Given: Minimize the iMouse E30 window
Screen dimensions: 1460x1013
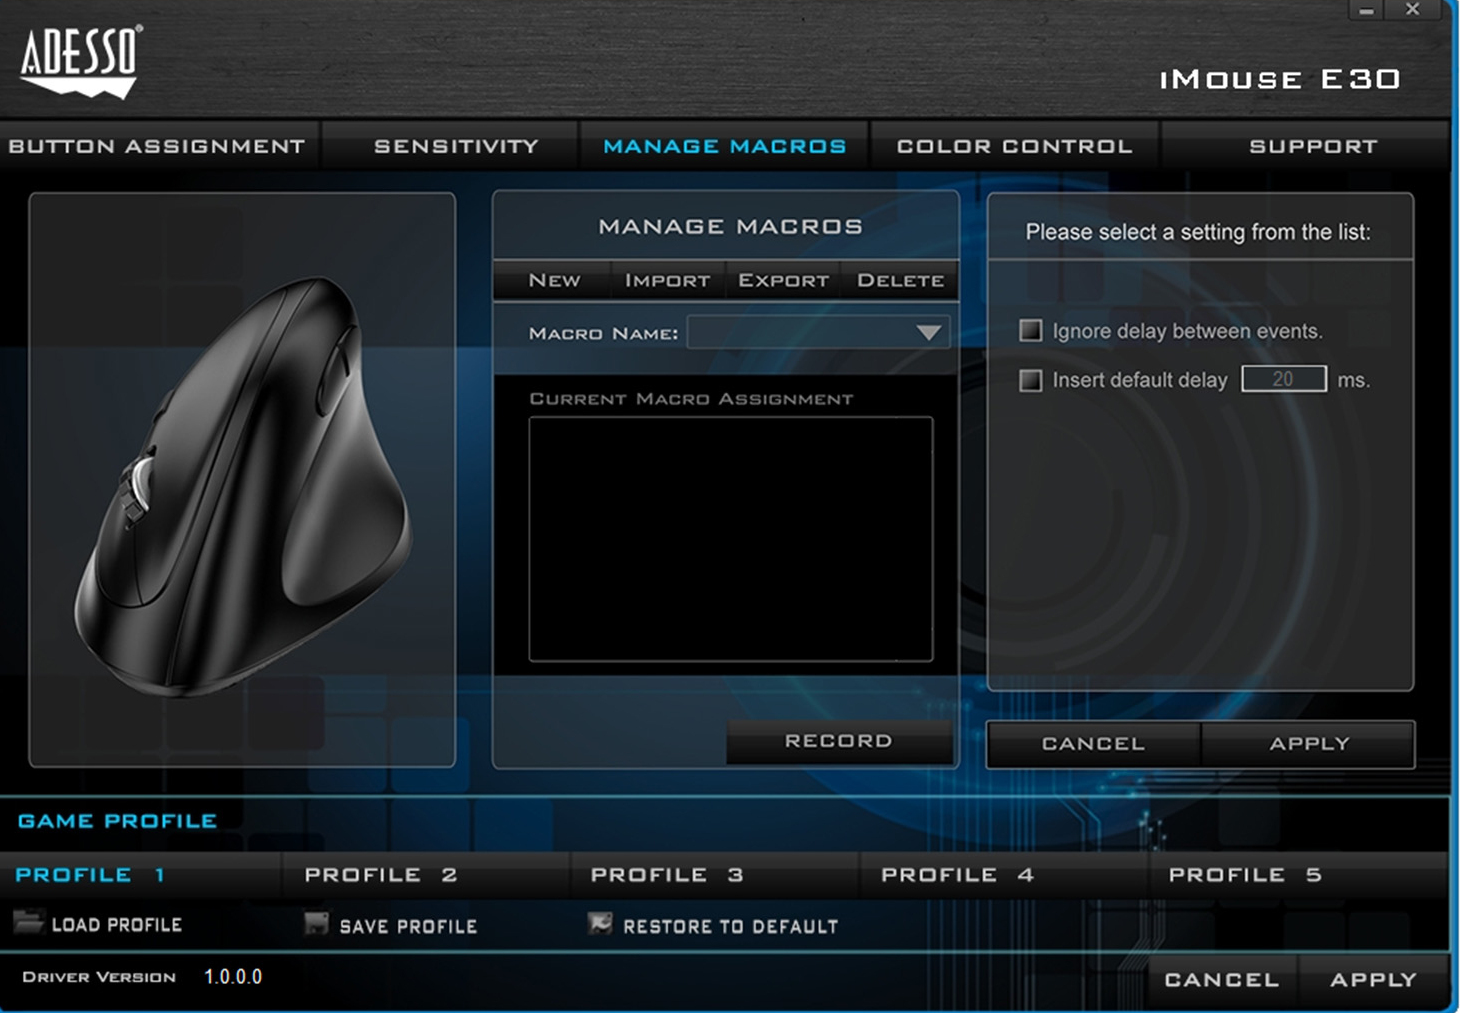Looking at the screenshot, I should [x=1366, y=10].
